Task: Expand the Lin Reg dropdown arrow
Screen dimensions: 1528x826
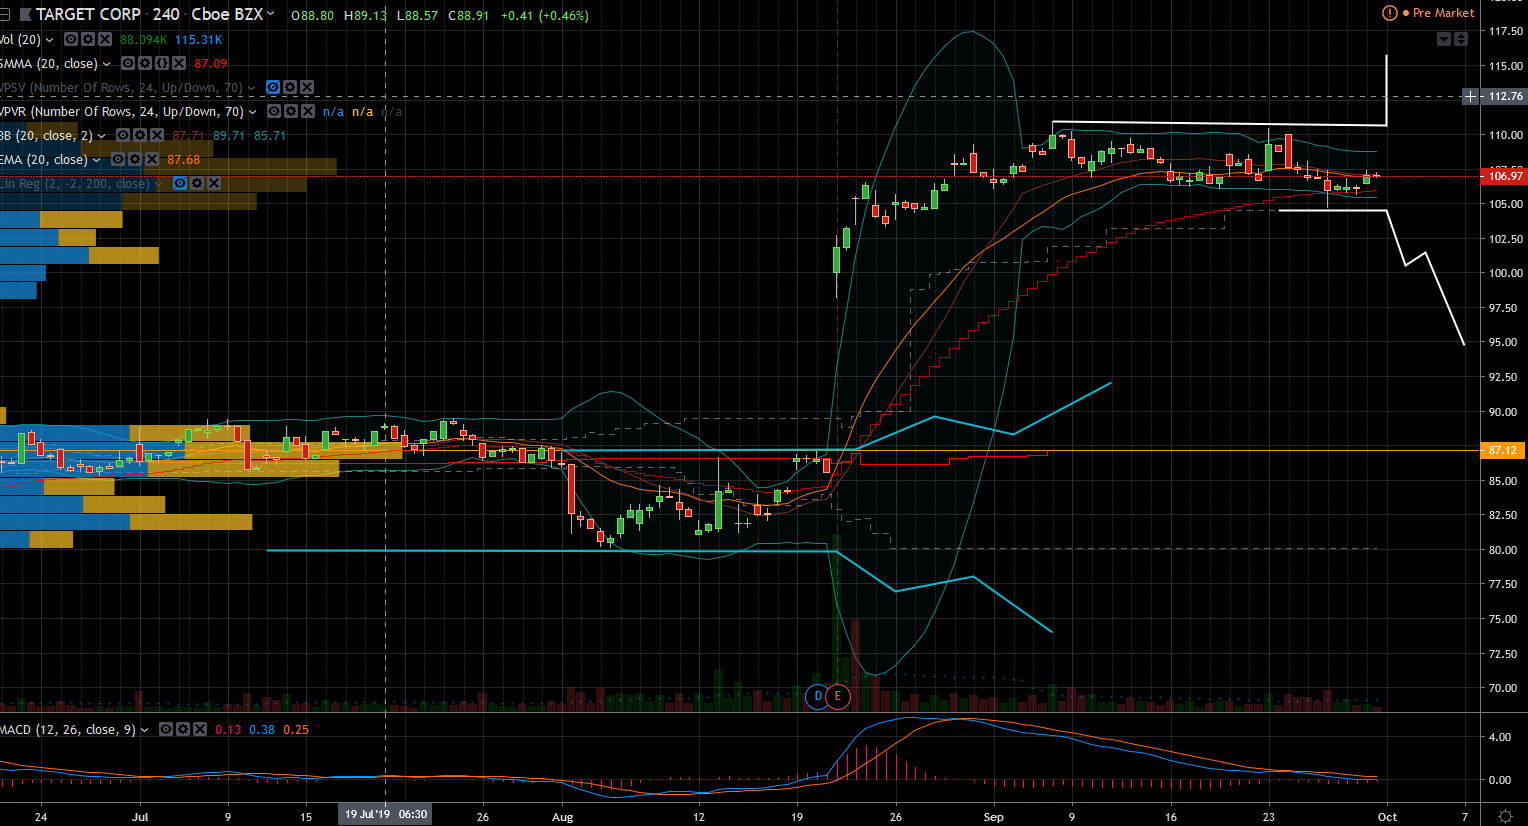Action: [159, 184]
